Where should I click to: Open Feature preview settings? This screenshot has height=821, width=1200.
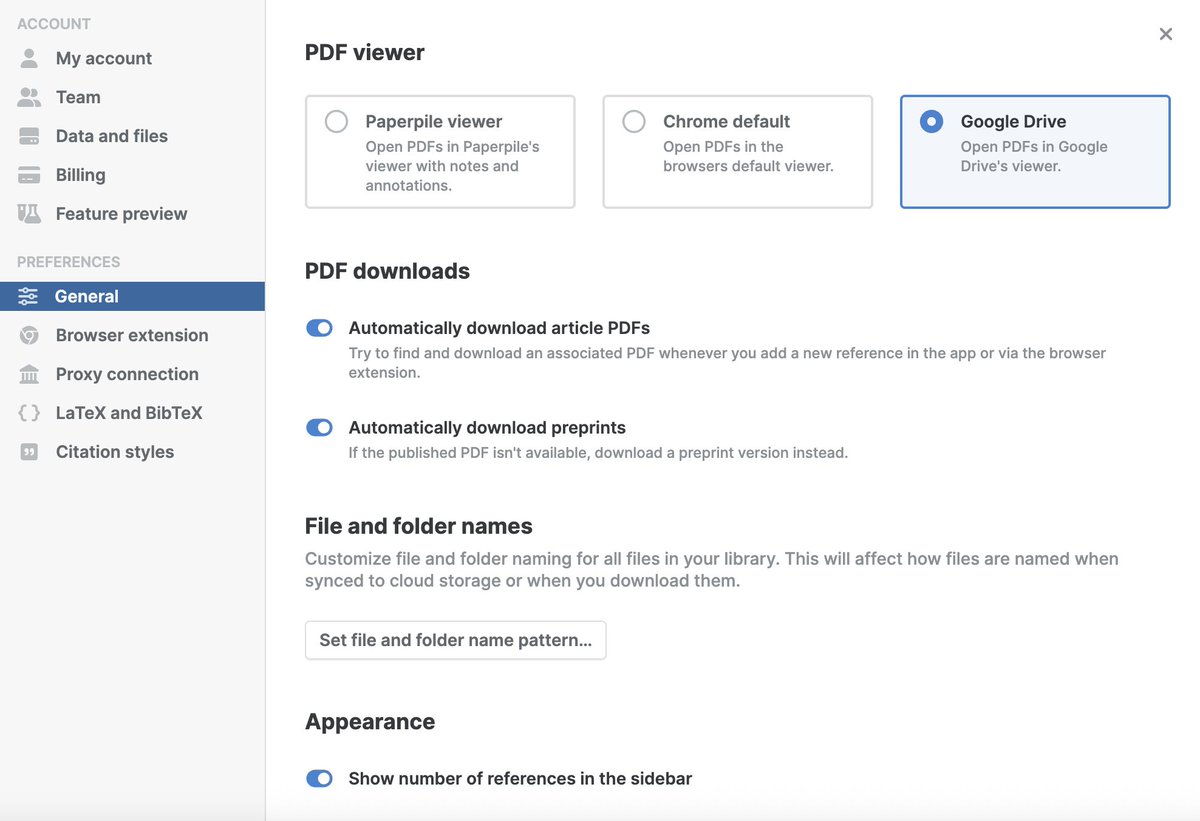tap(132, 214)
